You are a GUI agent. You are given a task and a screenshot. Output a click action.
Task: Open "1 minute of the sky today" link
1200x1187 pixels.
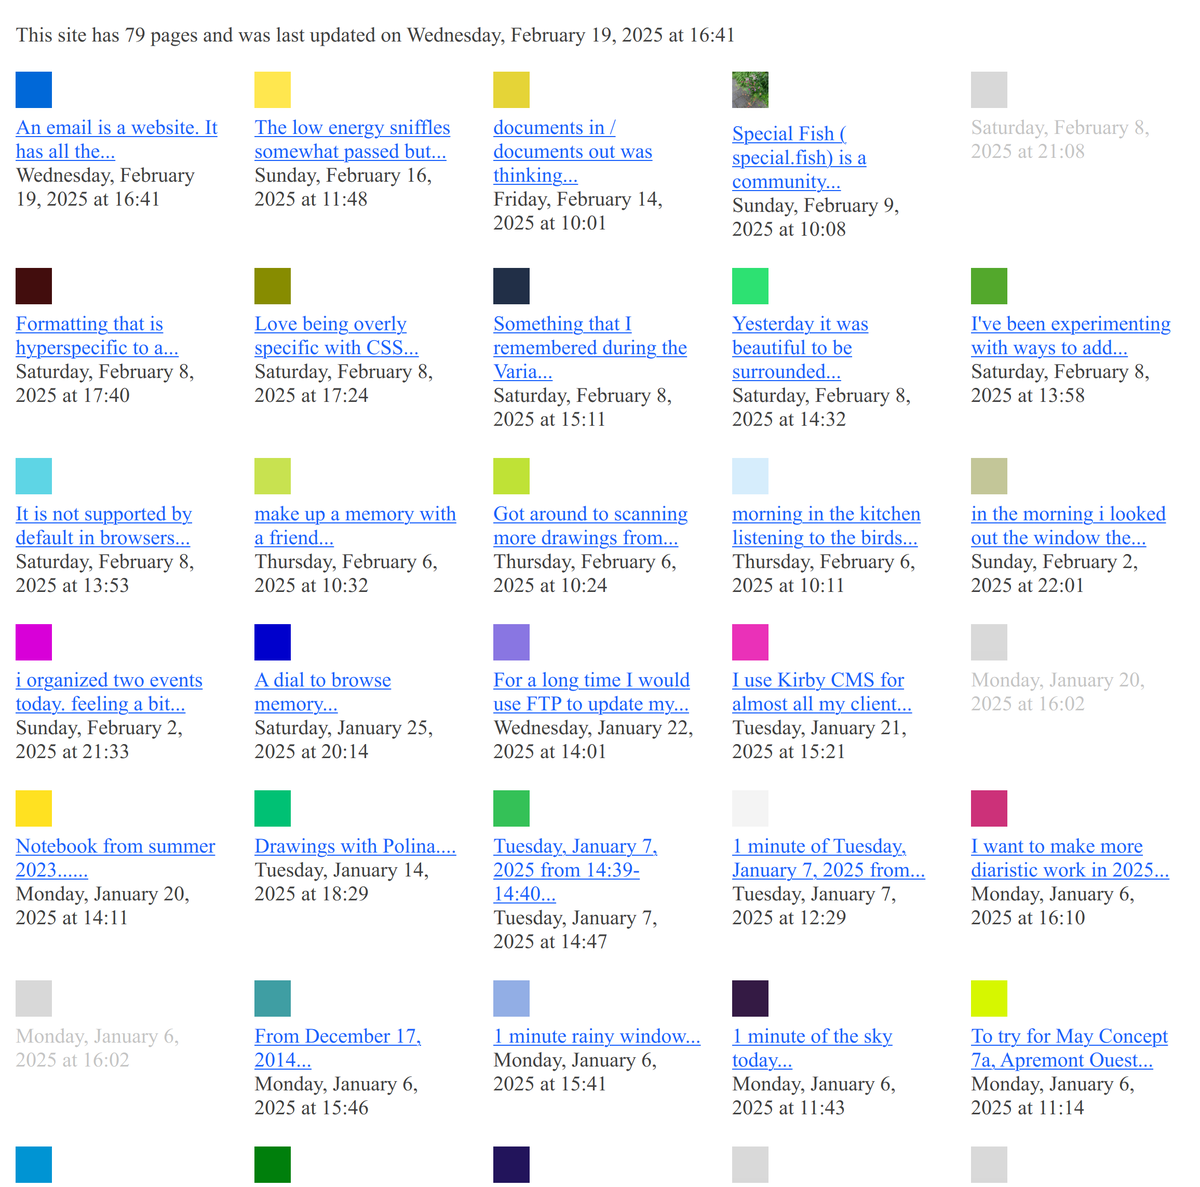pos(812,1048)
